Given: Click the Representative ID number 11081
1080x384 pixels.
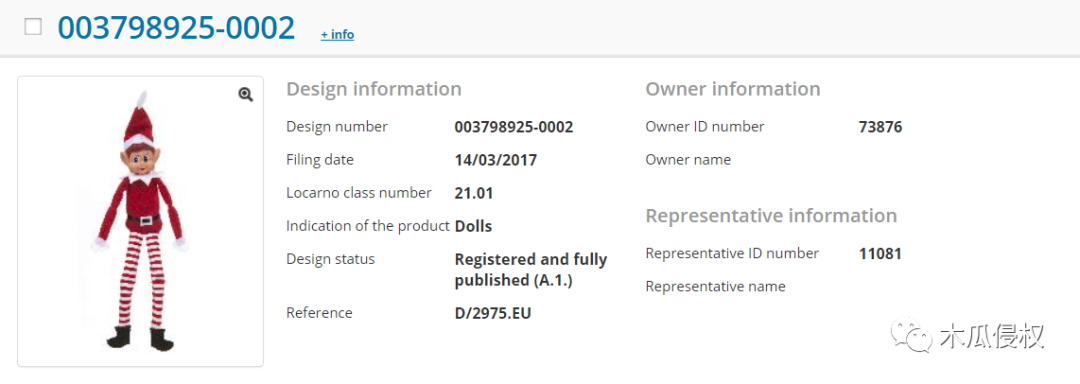Looking at the screenshot, I should 880,254.
